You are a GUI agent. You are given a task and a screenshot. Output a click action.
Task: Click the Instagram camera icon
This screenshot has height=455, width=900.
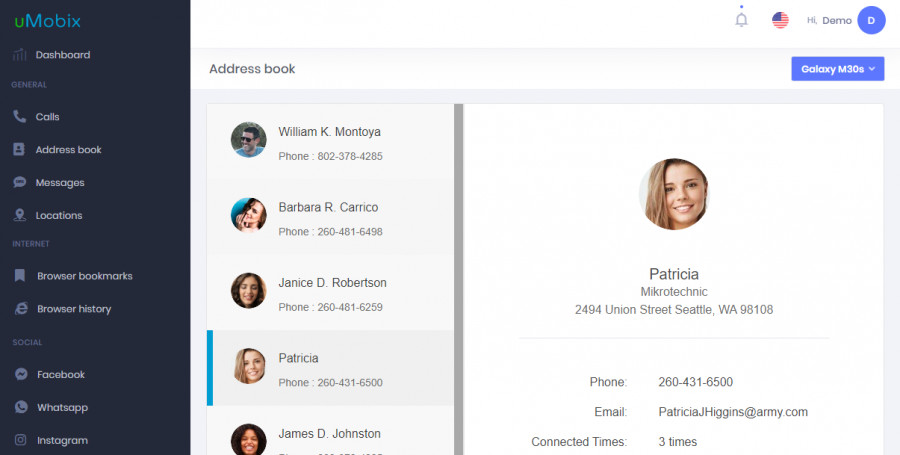point(21,440)
